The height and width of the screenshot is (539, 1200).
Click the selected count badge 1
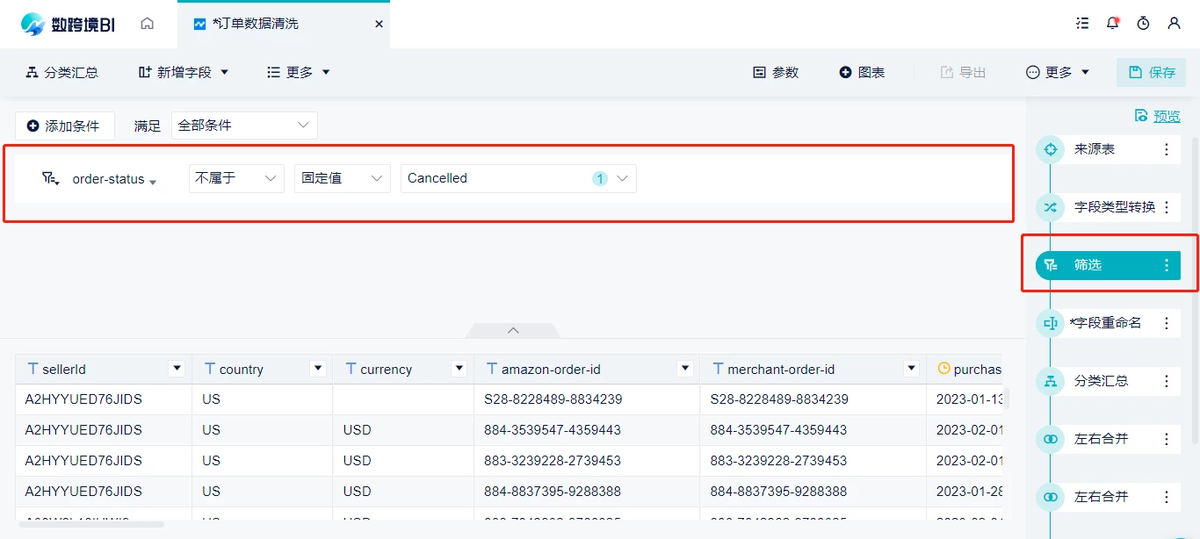pos(600,179)
